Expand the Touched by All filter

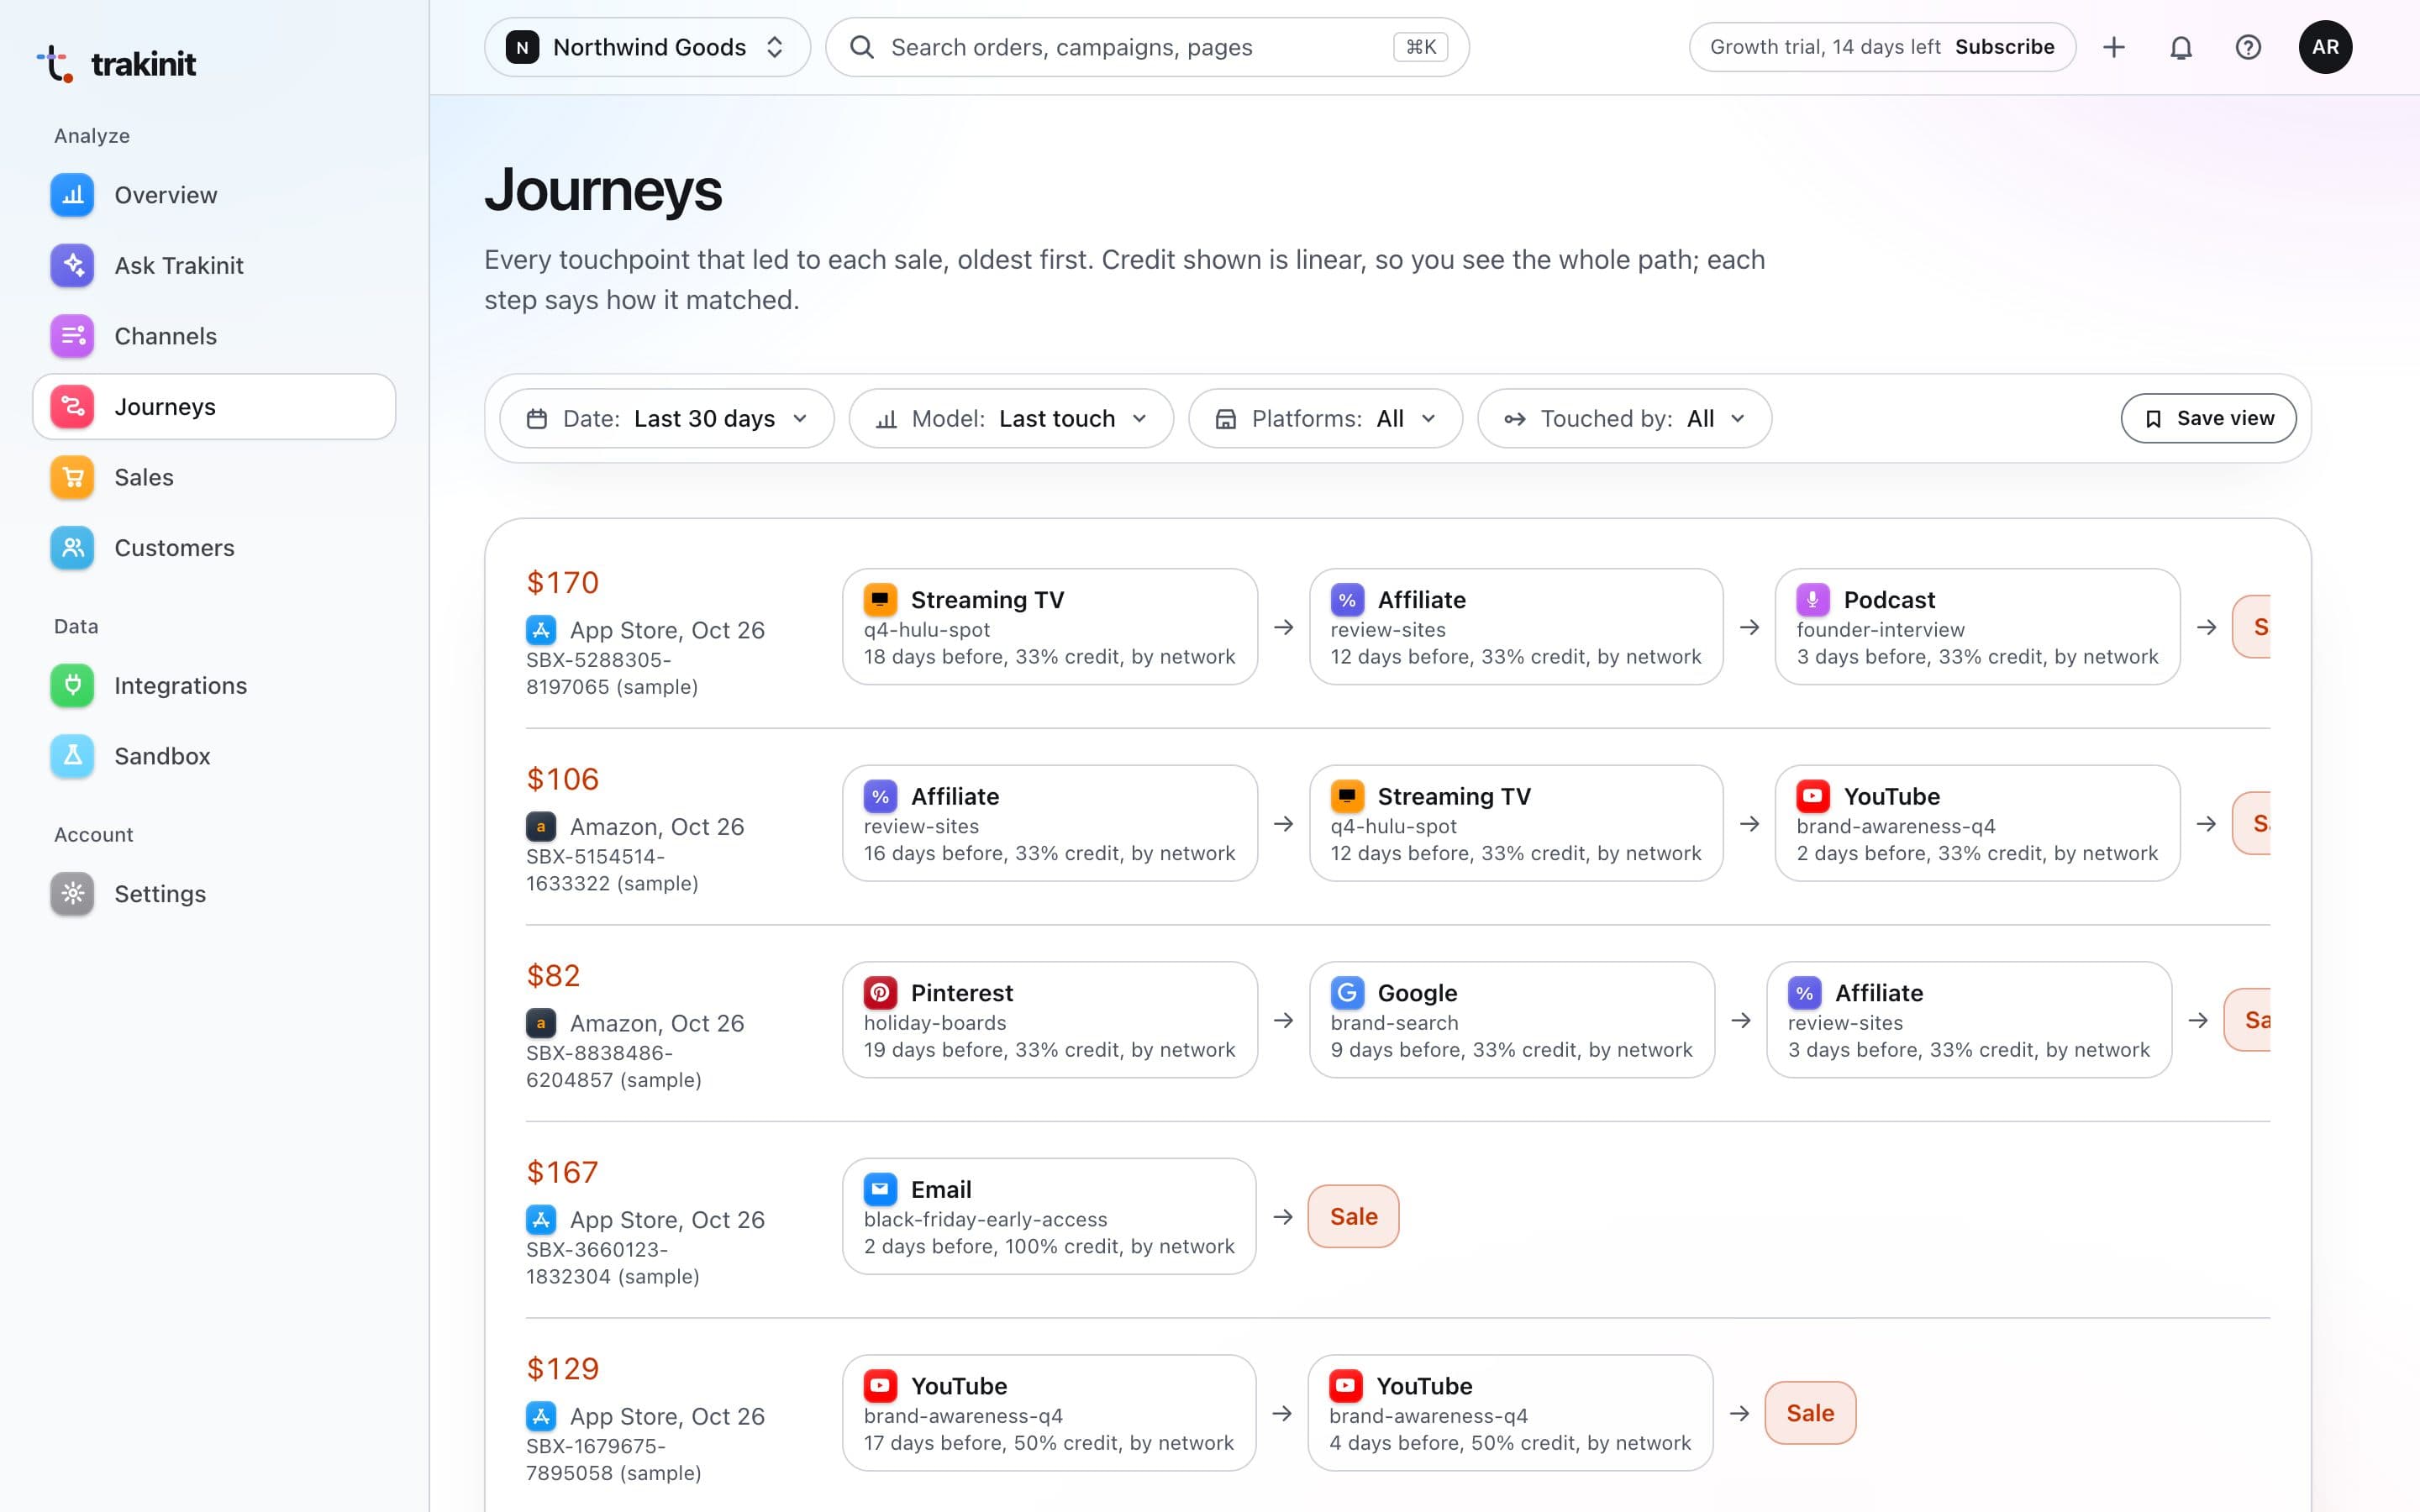(1624, 419)
